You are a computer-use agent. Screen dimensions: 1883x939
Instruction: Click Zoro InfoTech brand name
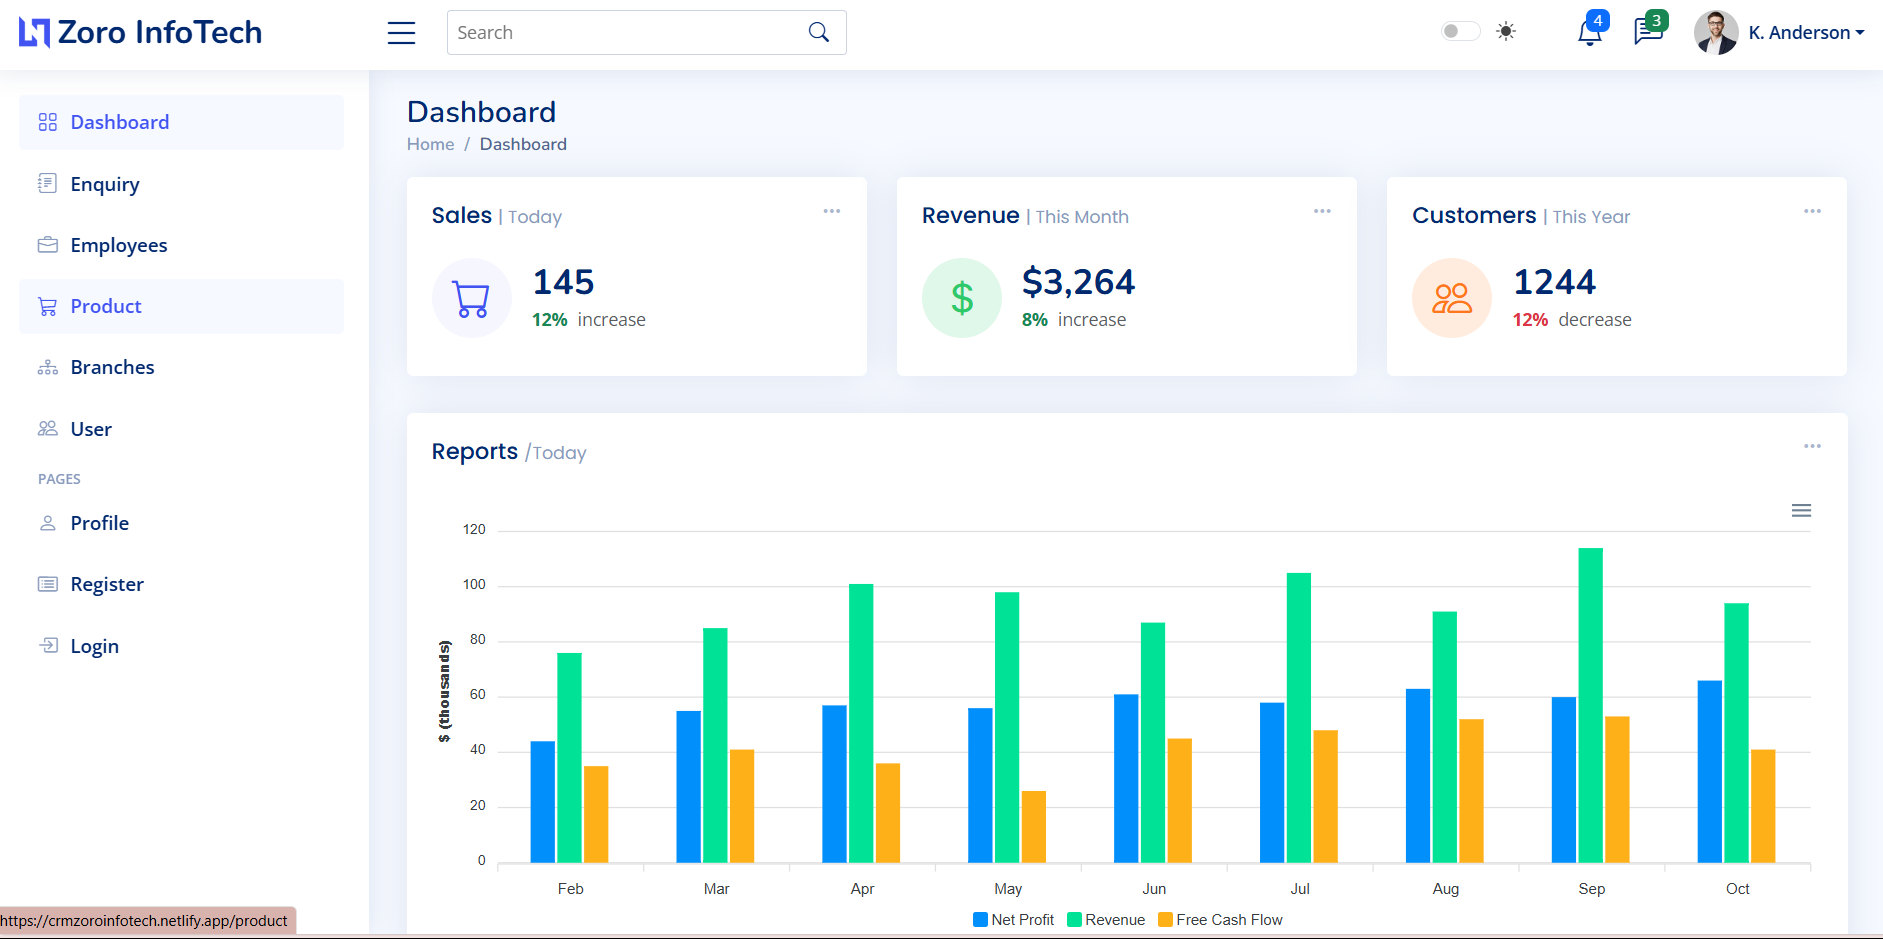(x=160, y=32)
